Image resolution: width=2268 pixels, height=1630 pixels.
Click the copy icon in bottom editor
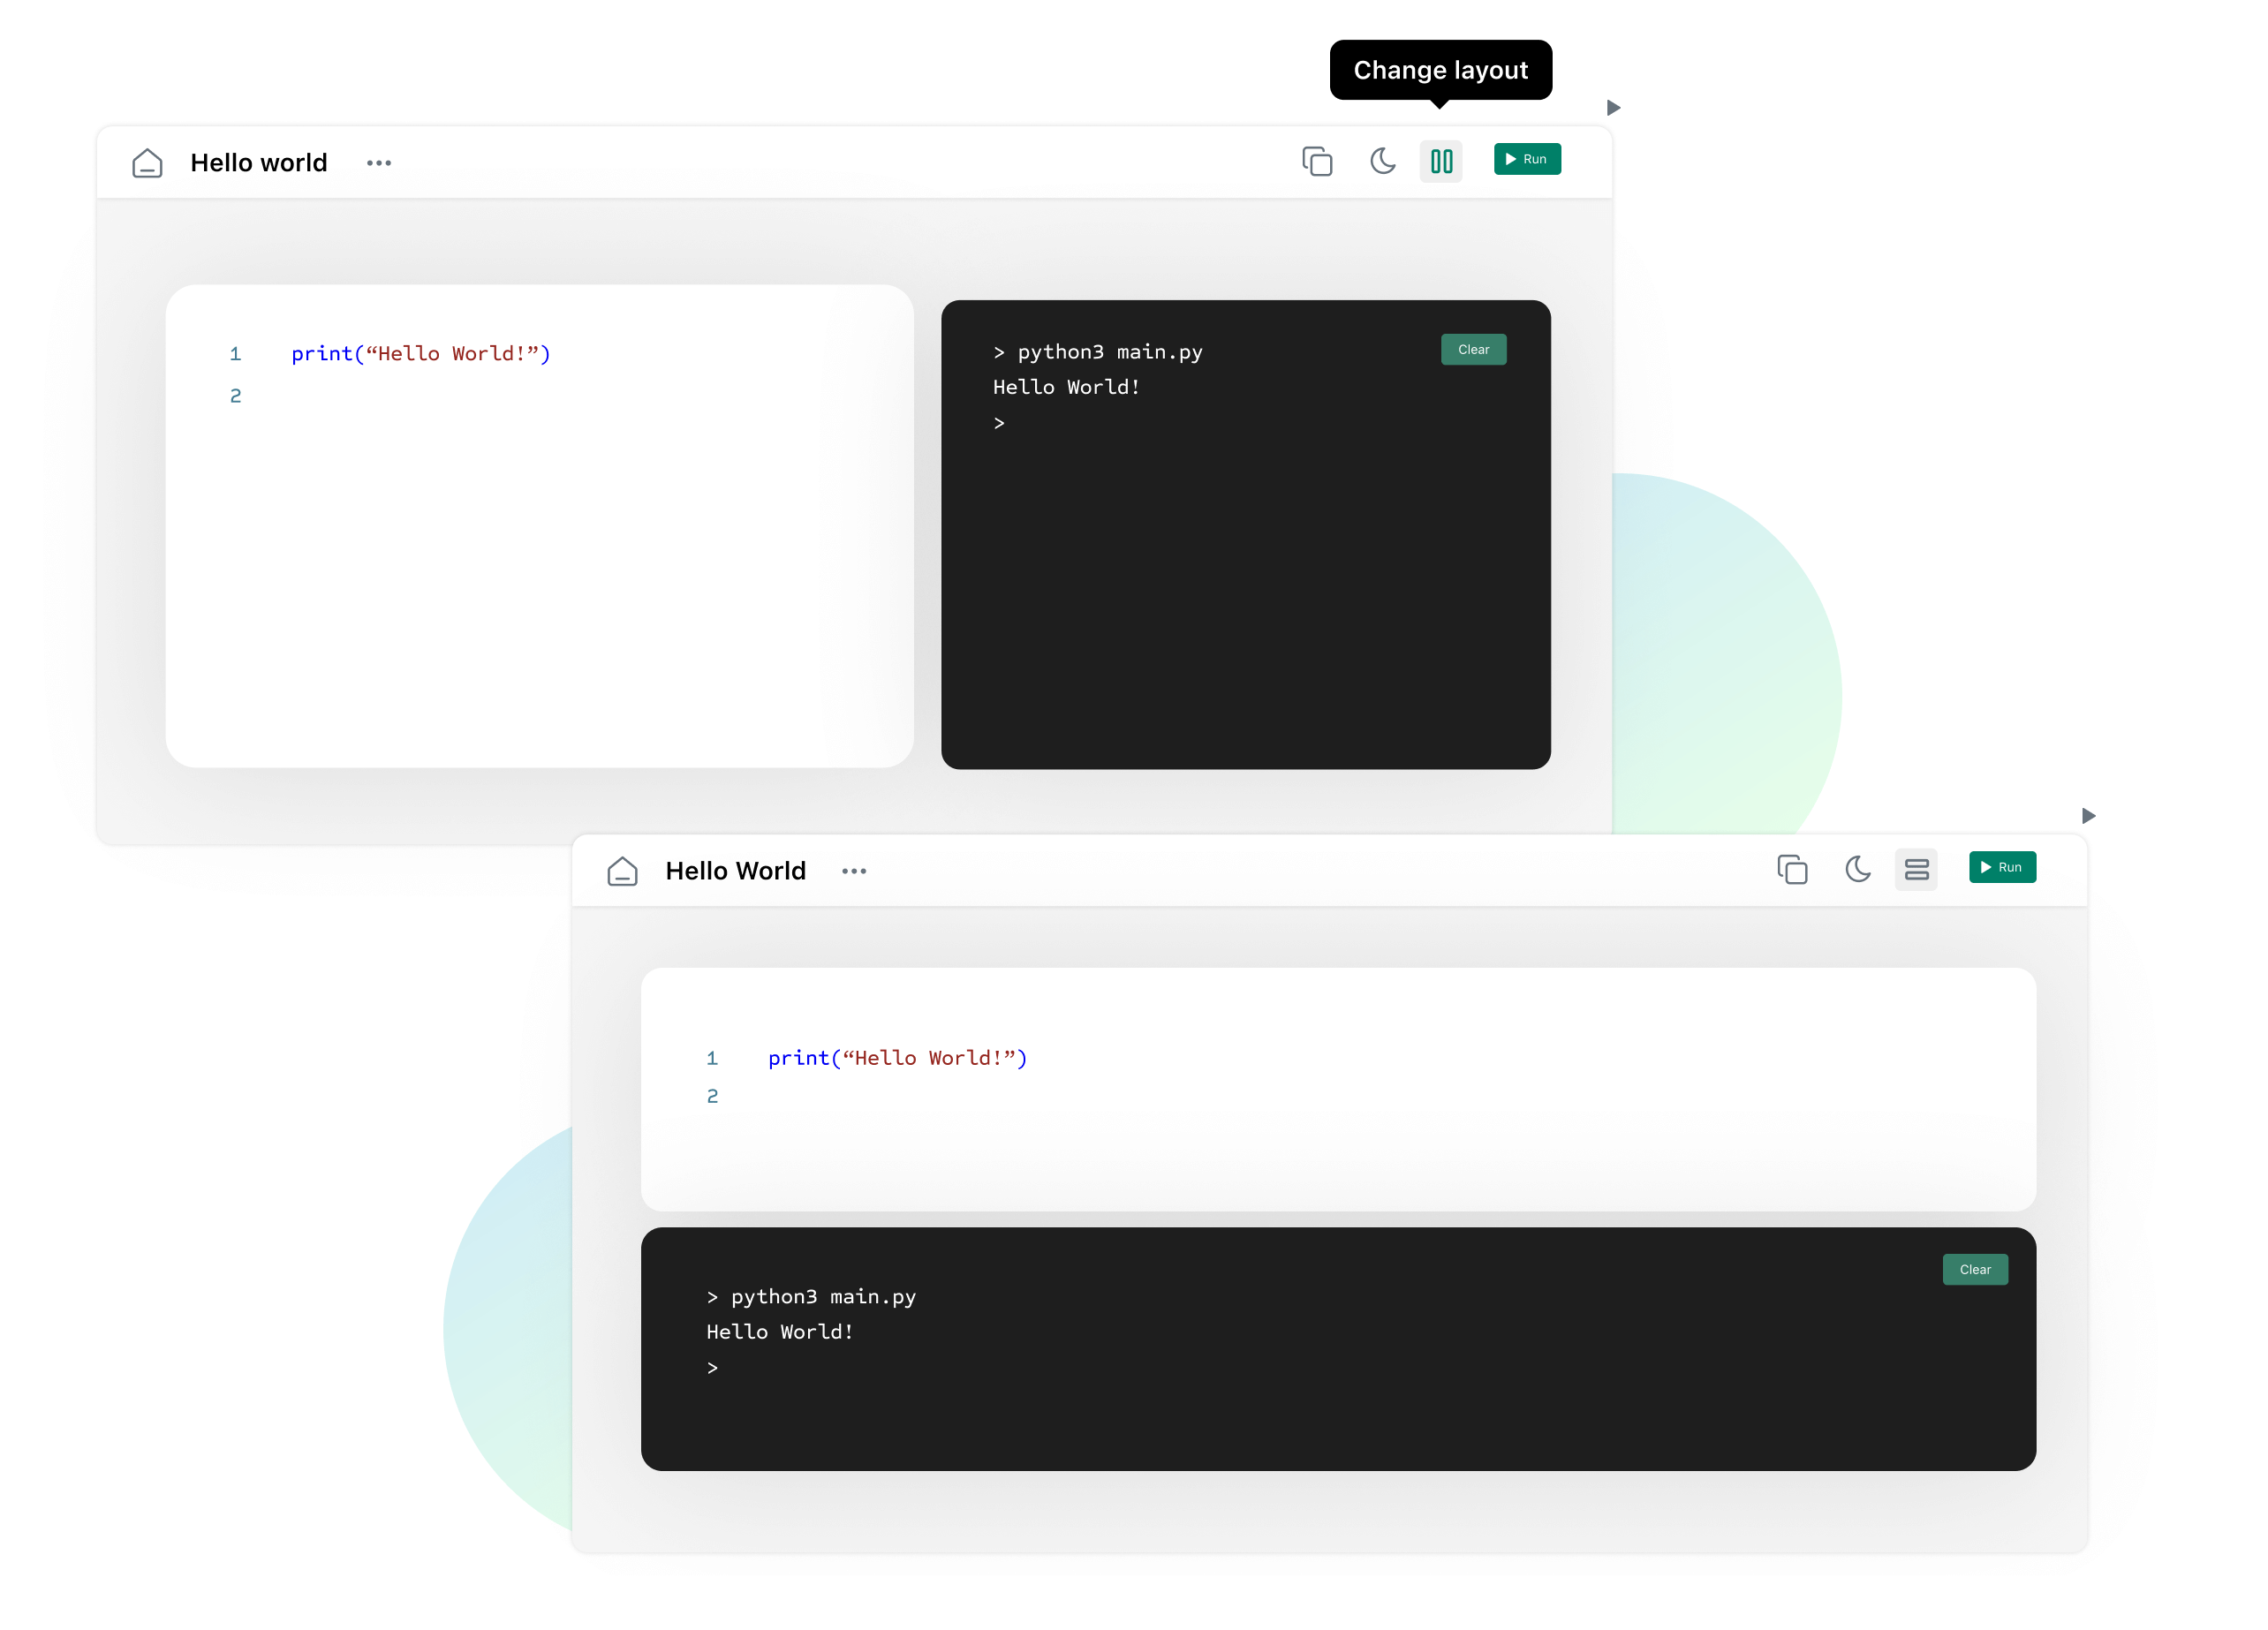click(x=1793, y=868)
